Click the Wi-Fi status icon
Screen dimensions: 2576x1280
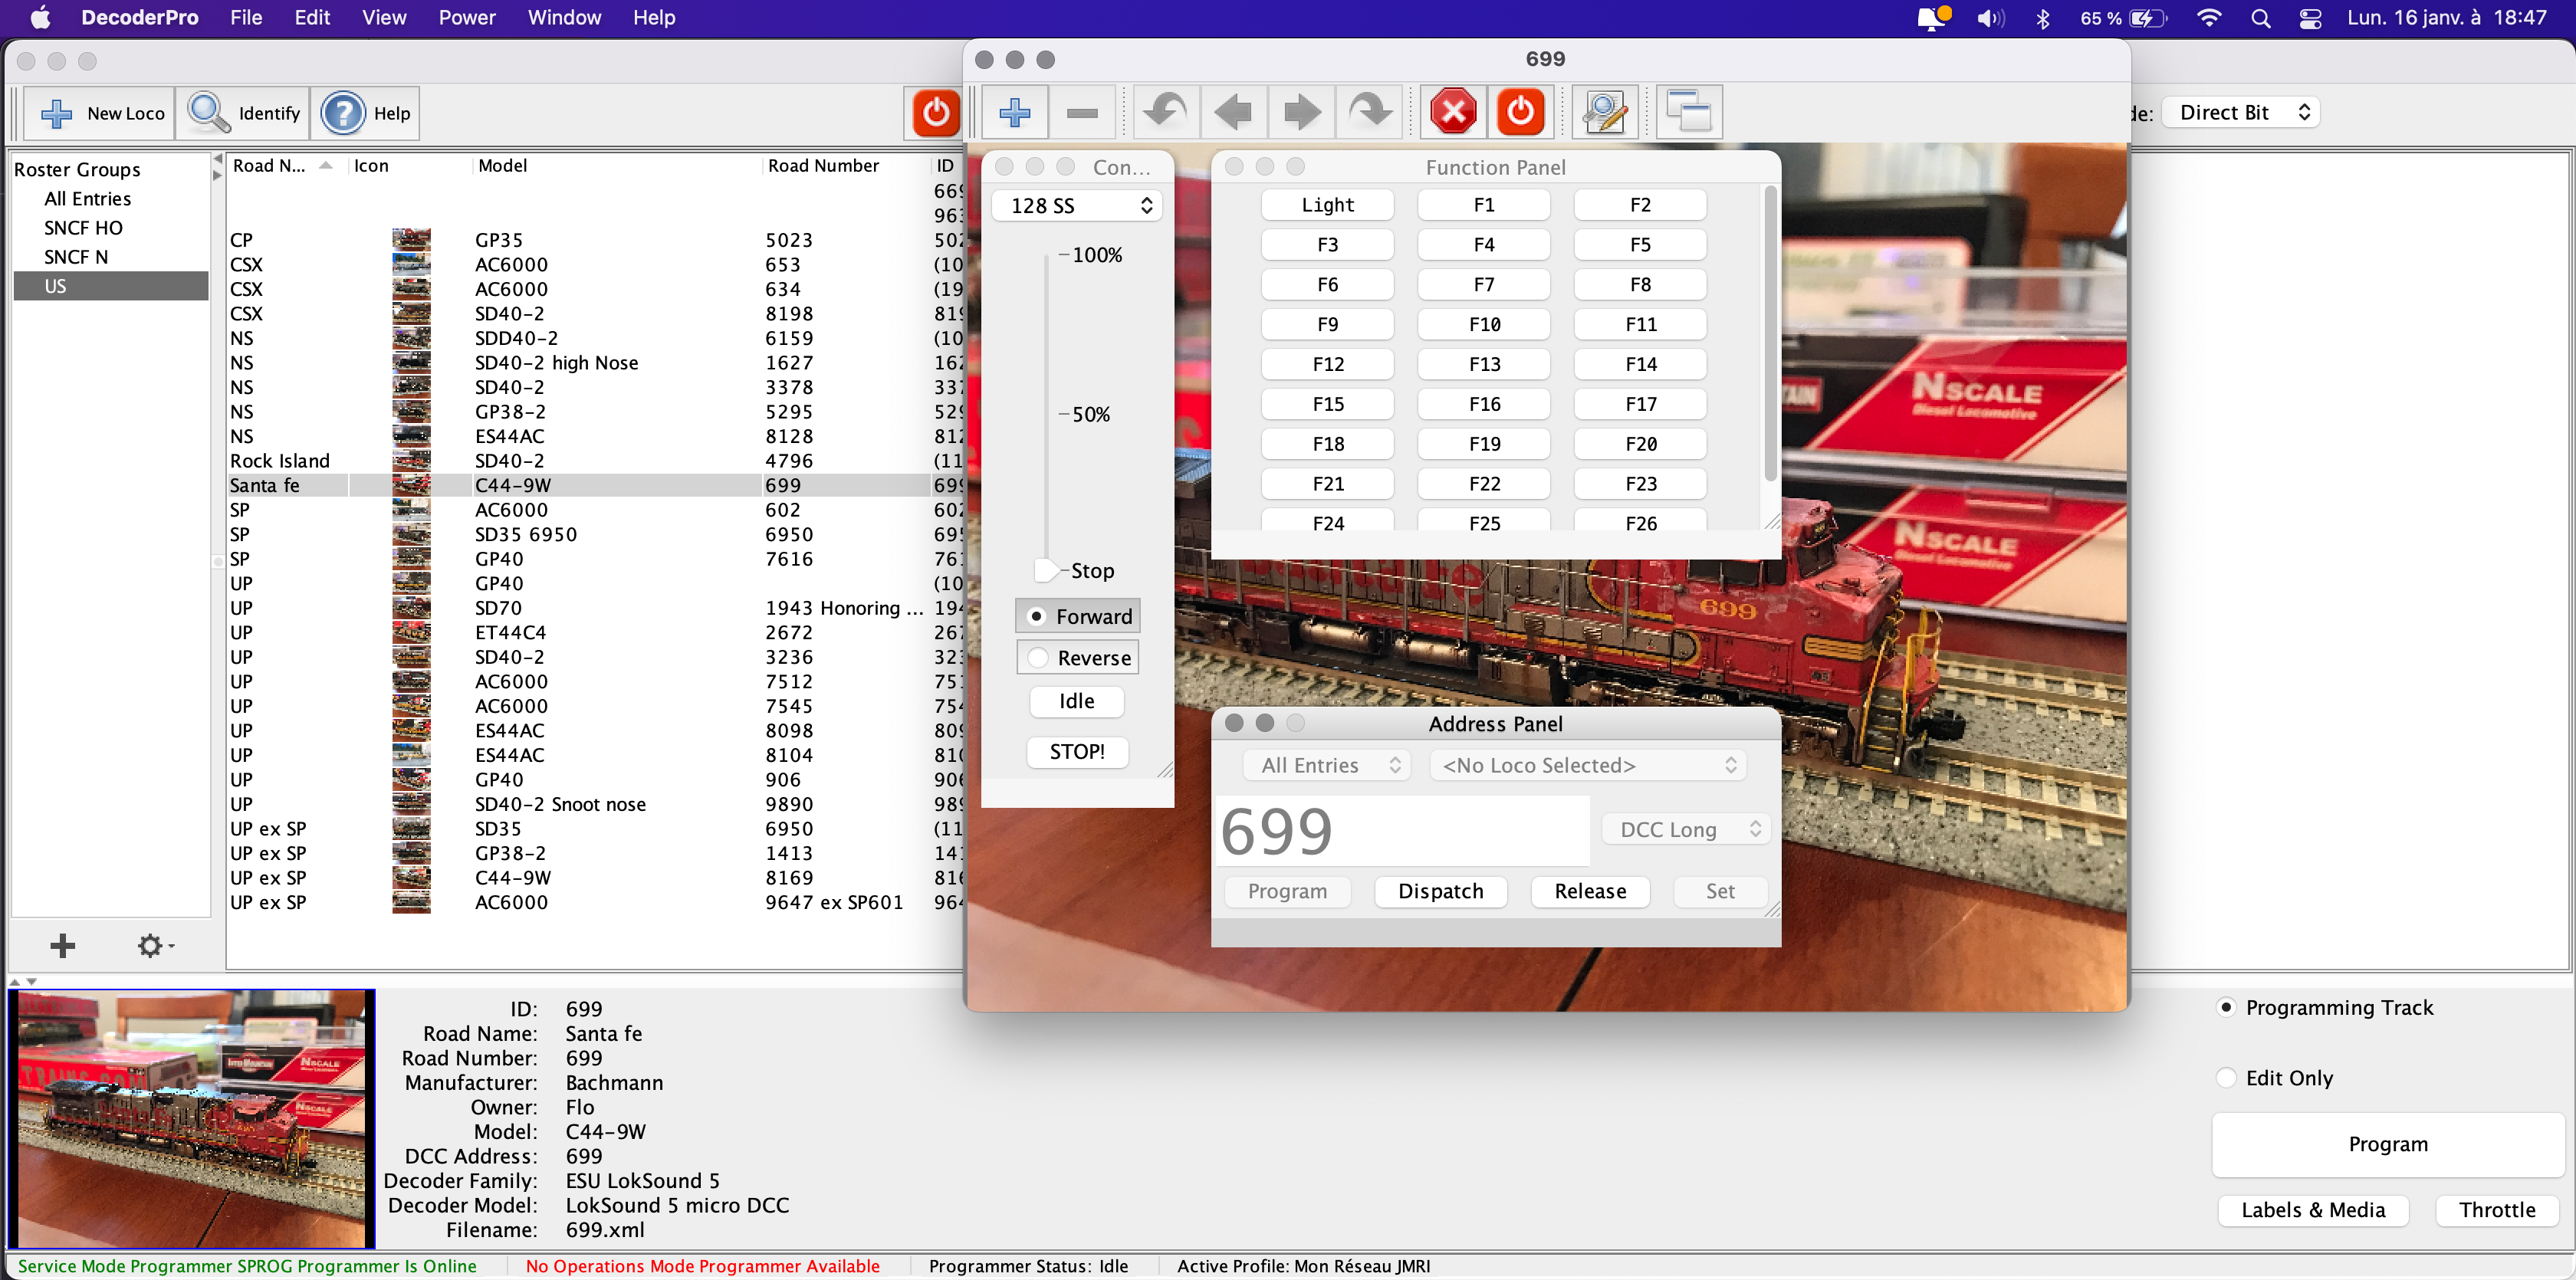[2208, 18]
